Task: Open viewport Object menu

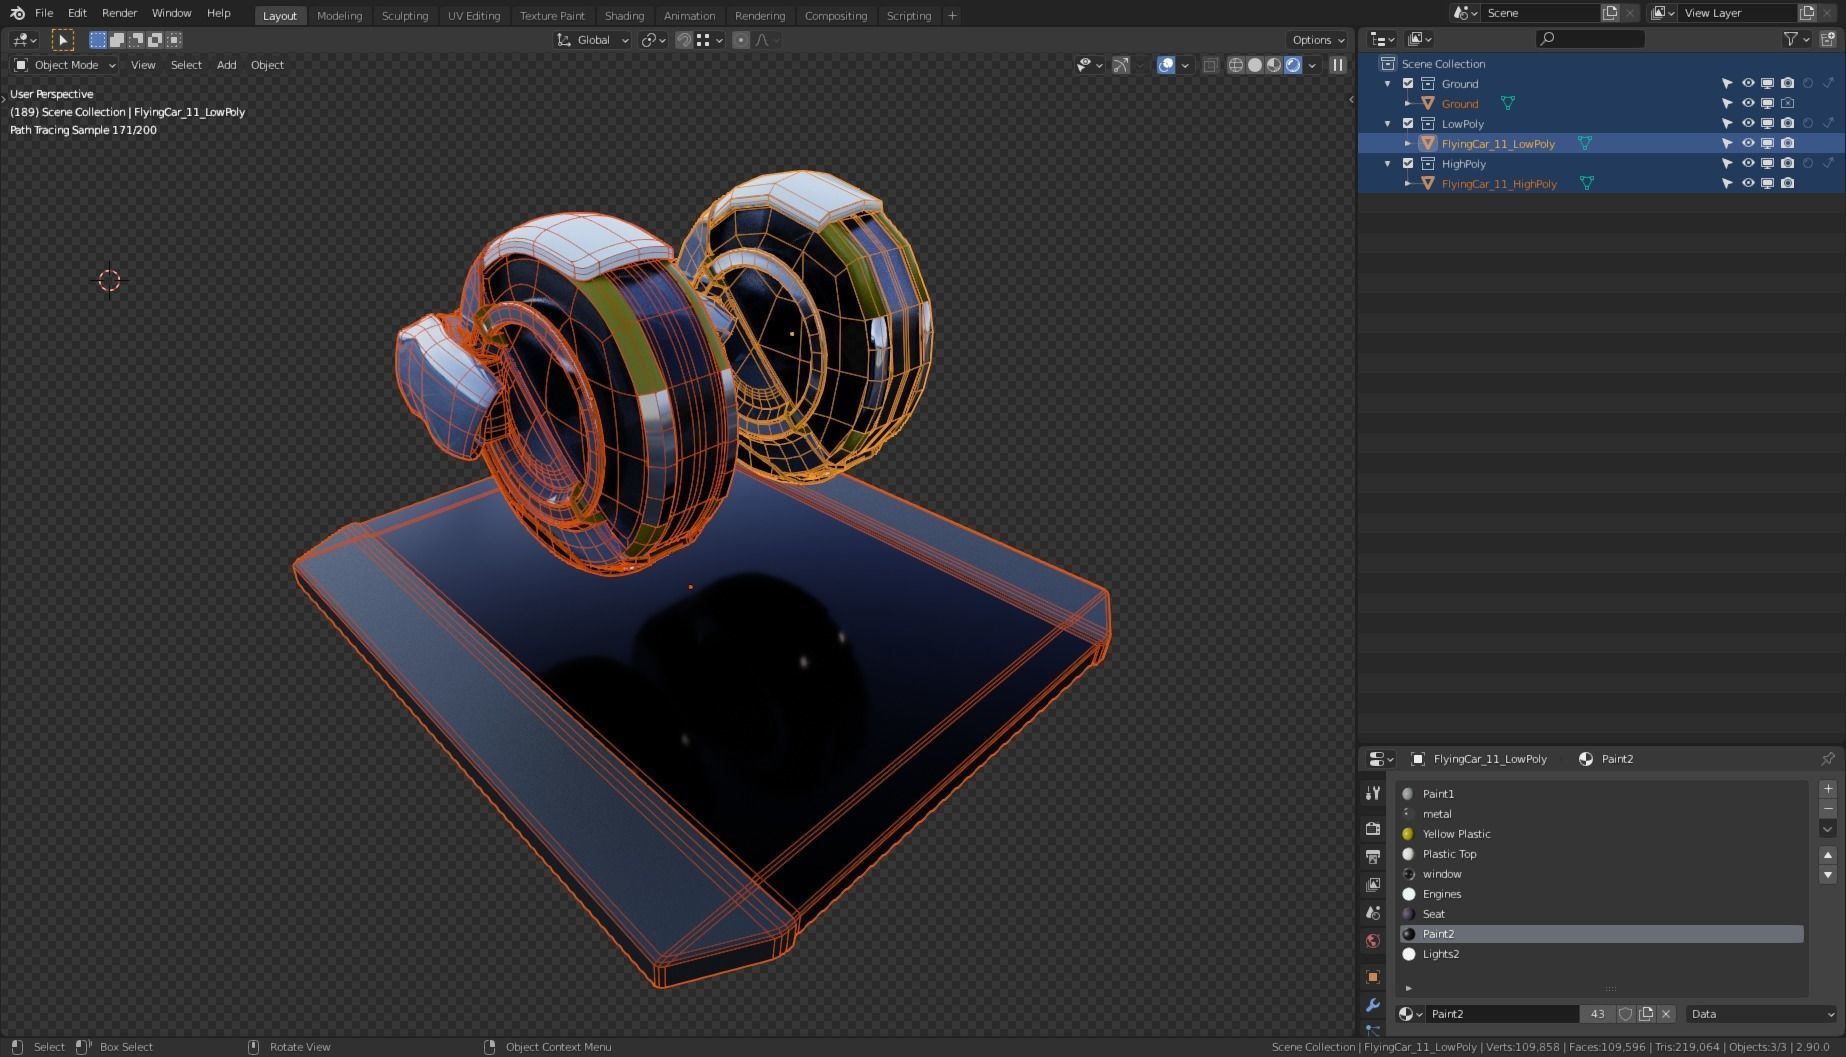Action: click(267, 65)
